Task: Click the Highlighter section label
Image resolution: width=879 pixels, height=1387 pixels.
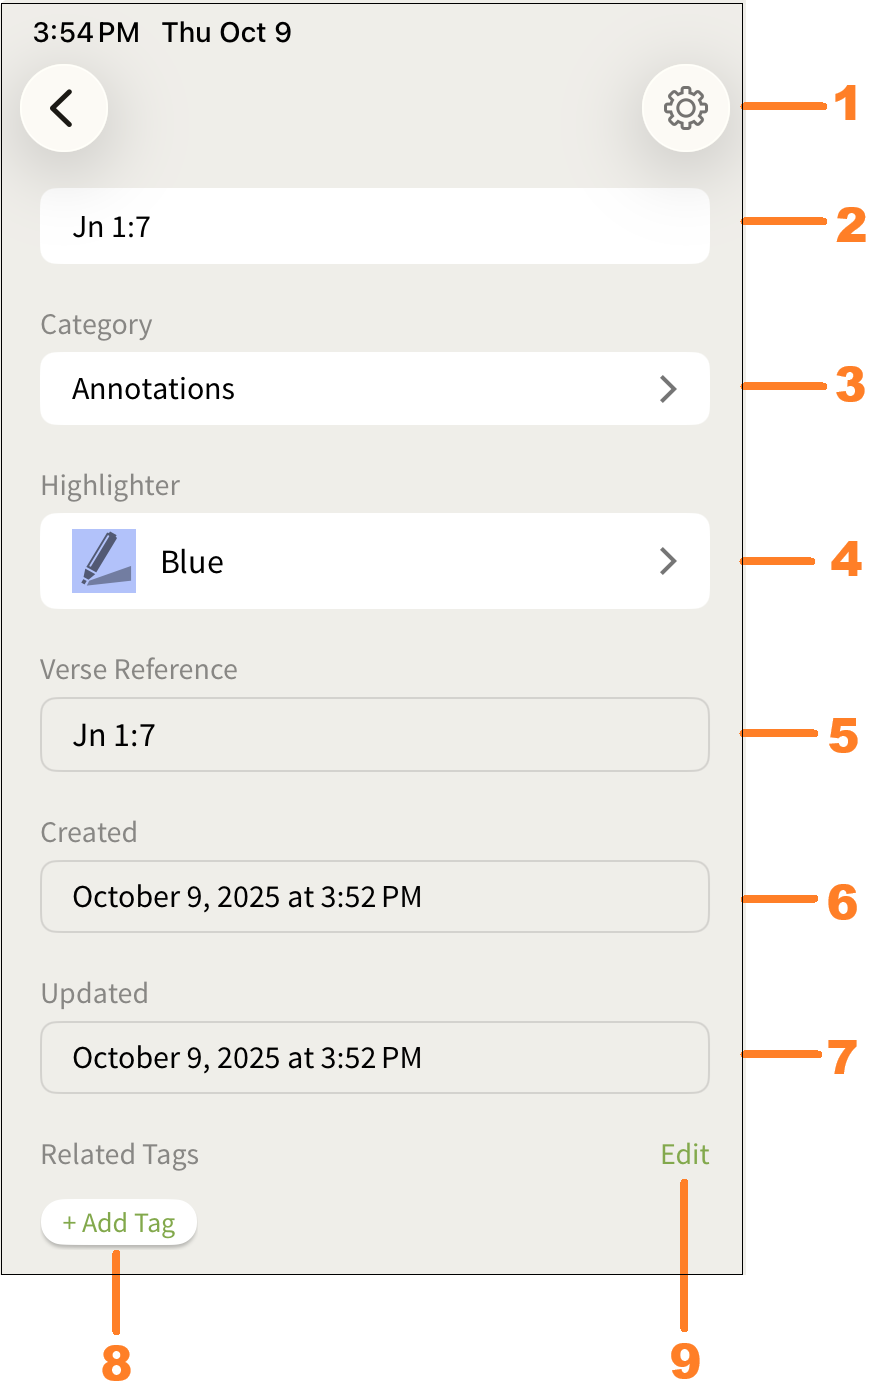Action: tap(110, 486)
